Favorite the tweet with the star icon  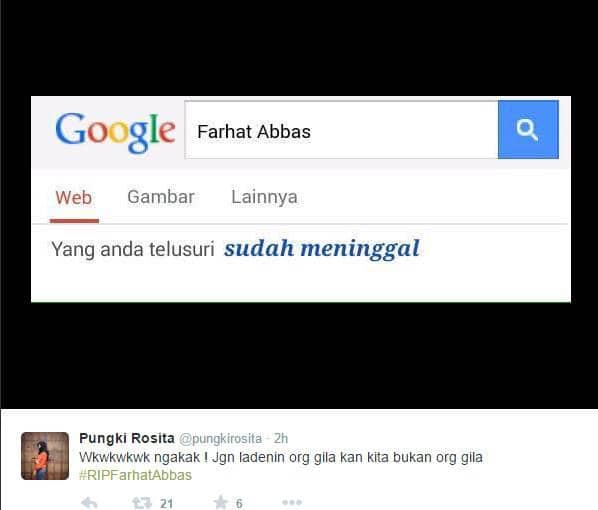point(221,503)
